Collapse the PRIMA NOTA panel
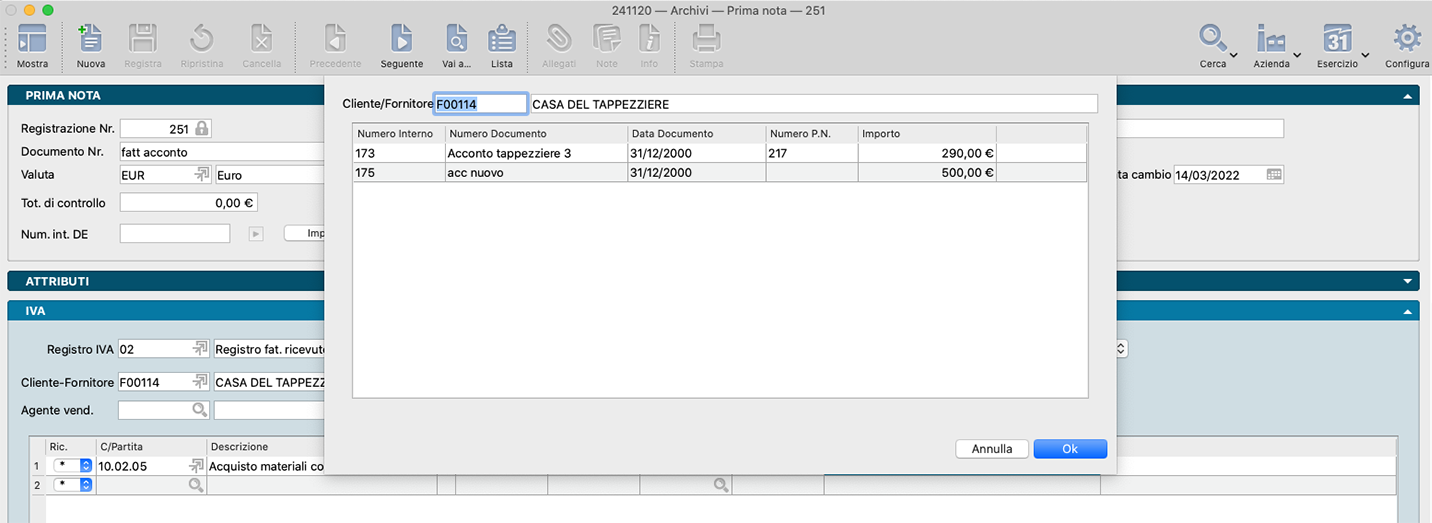Viewport: 1432px width, 523px height. [1408, 96]
